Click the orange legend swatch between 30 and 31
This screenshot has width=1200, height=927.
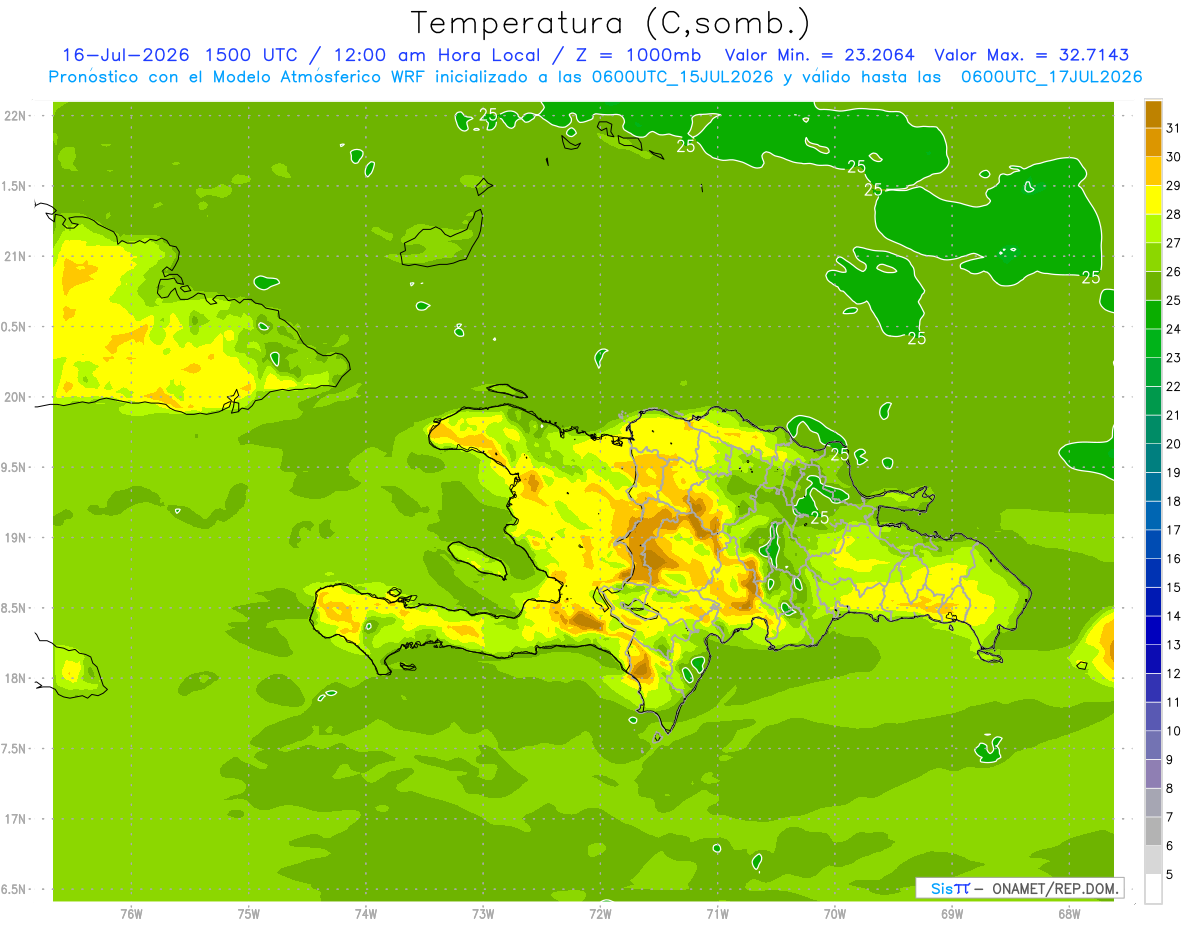pyautogui.click(x=1153, y=143)
